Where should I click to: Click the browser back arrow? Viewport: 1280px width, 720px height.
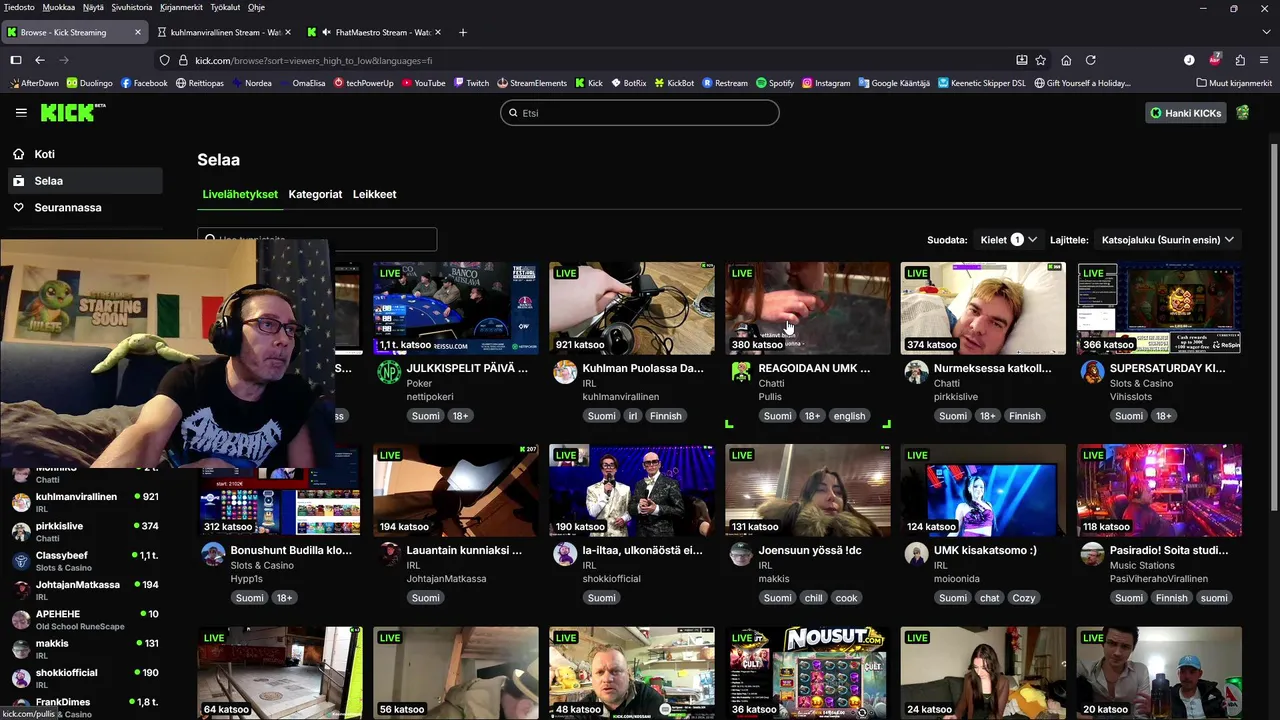tap(40, 60)
